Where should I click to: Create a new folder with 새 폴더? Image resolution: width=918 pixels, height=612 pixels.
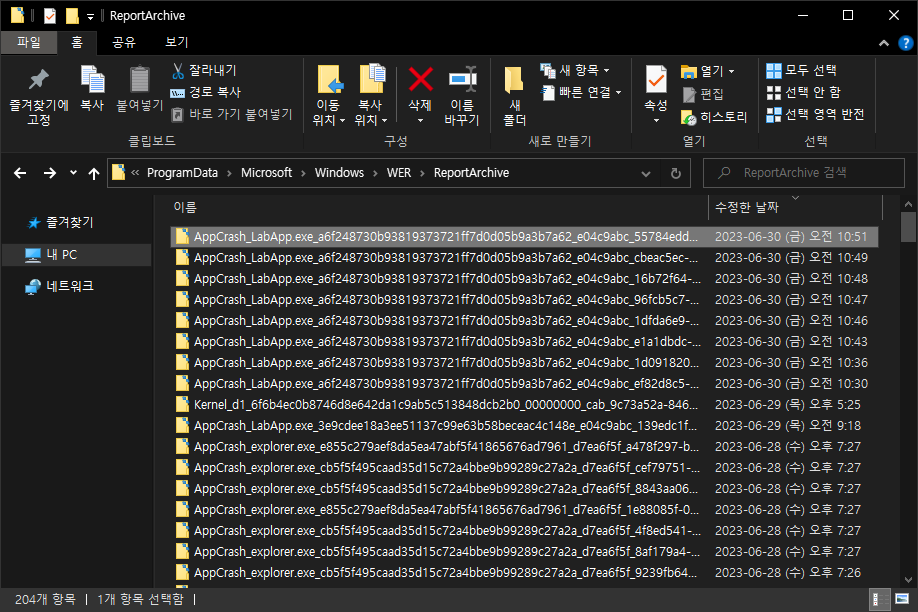point(515,95)
